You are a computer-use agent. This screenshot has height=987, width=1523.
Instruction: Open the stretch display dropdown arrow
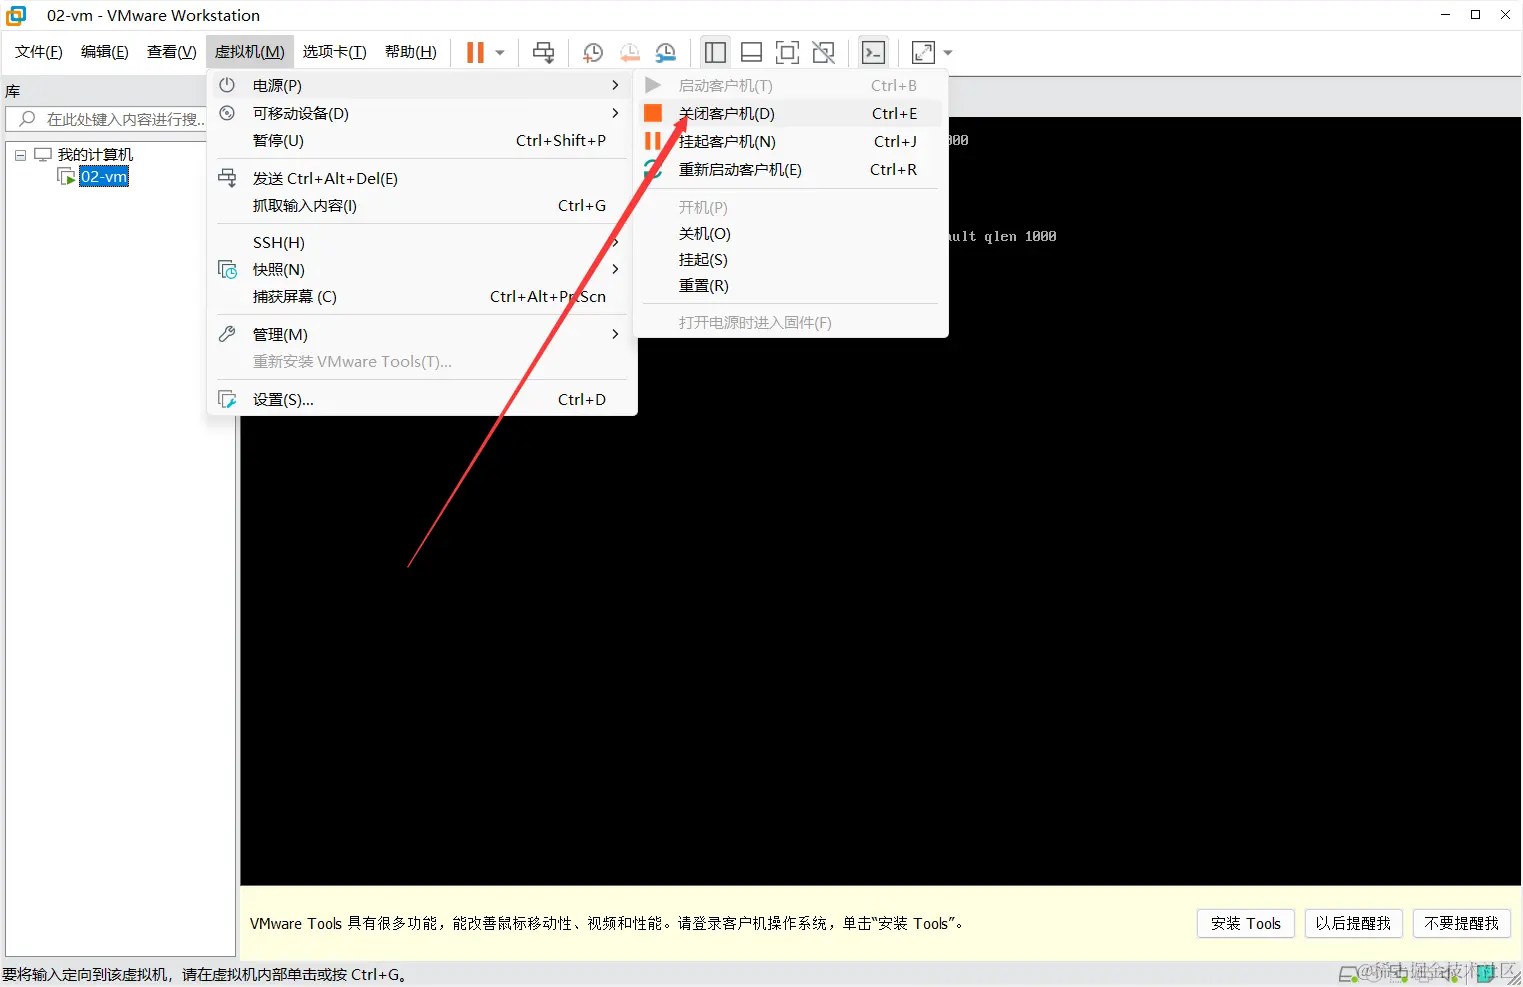(x=948, y=52)
